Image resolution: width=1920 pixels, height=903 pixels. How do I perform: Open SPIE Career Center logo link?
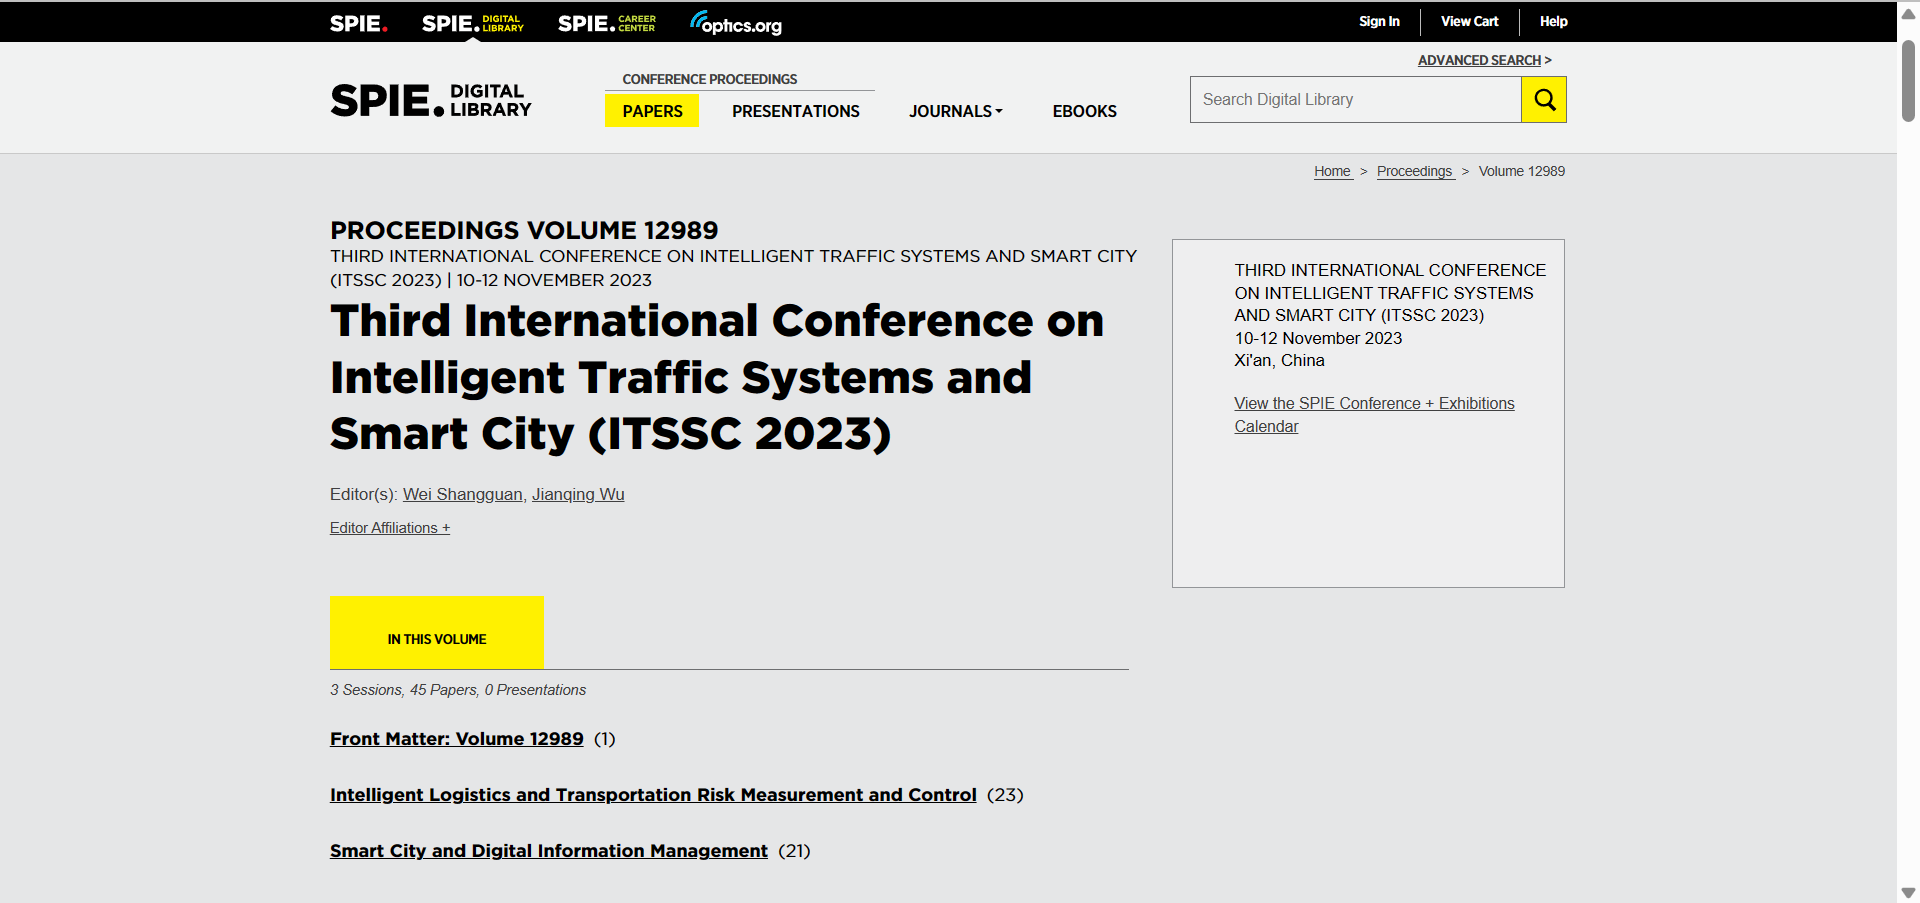click(607, 23)
